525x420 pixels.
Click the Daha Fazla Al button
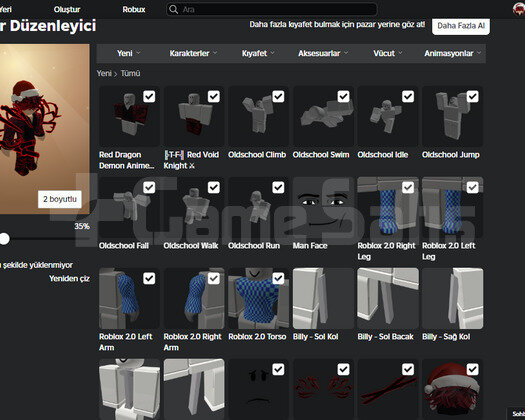461,26
